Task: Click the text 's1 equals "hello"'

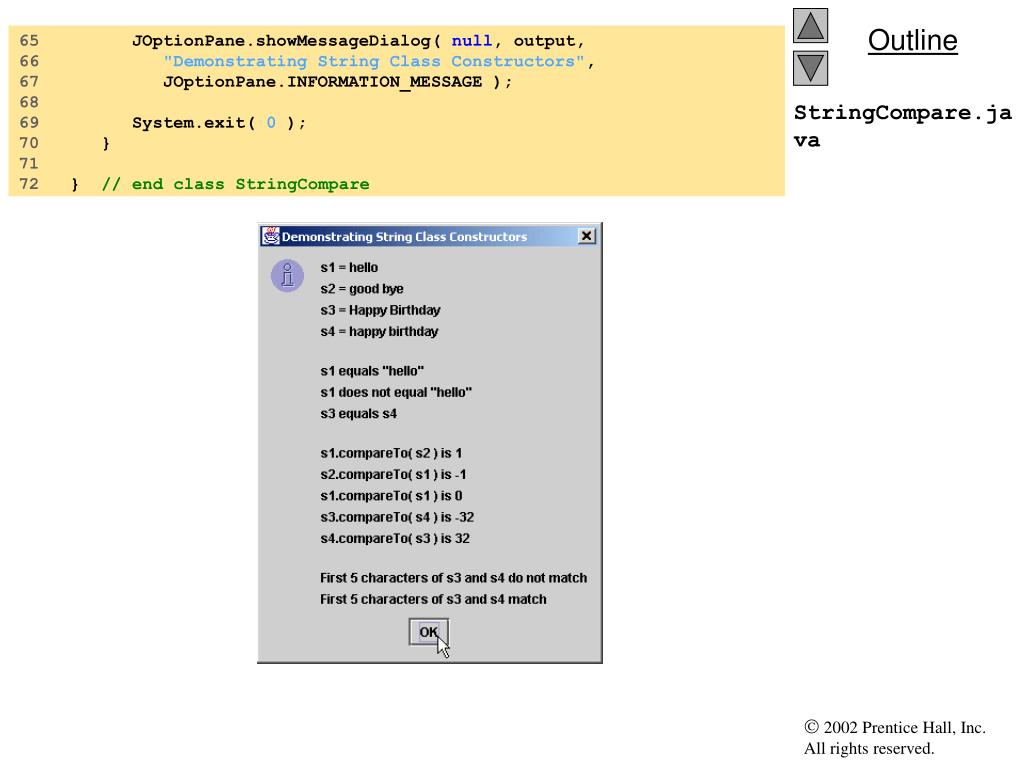Action: coord(372,371)
